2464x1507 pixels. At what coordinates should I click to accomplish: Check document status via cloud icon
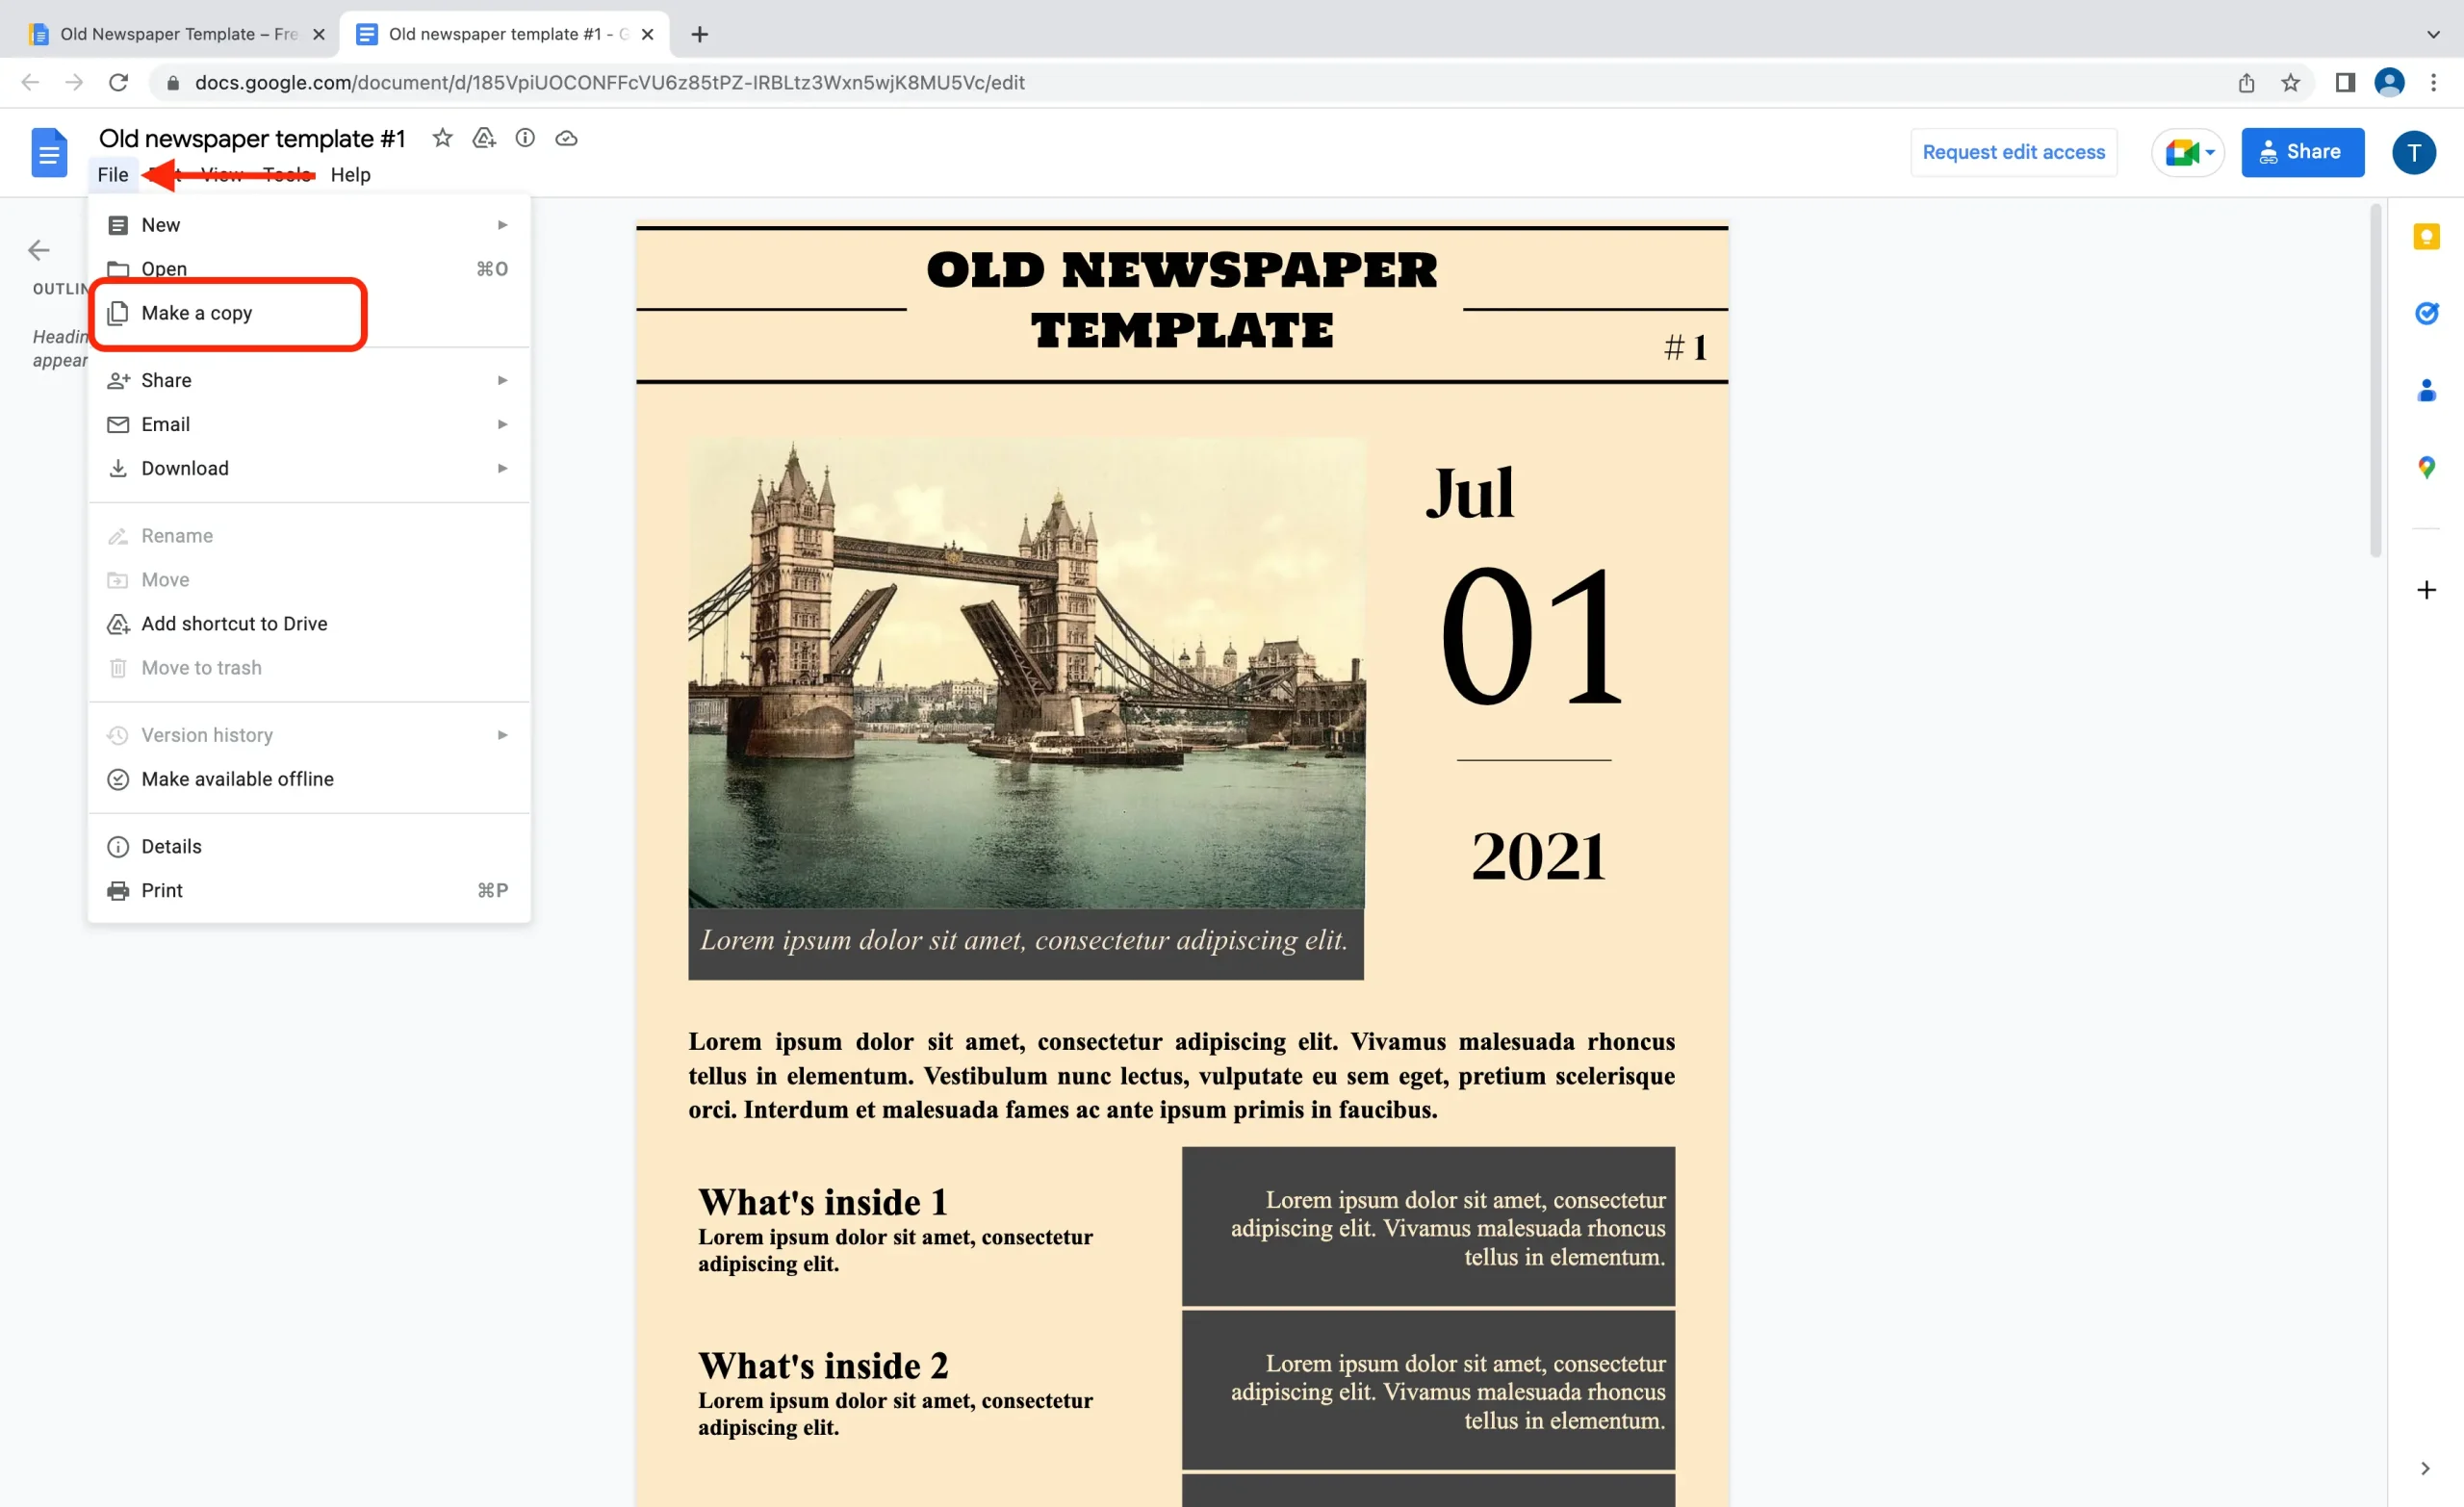point(566,139)
